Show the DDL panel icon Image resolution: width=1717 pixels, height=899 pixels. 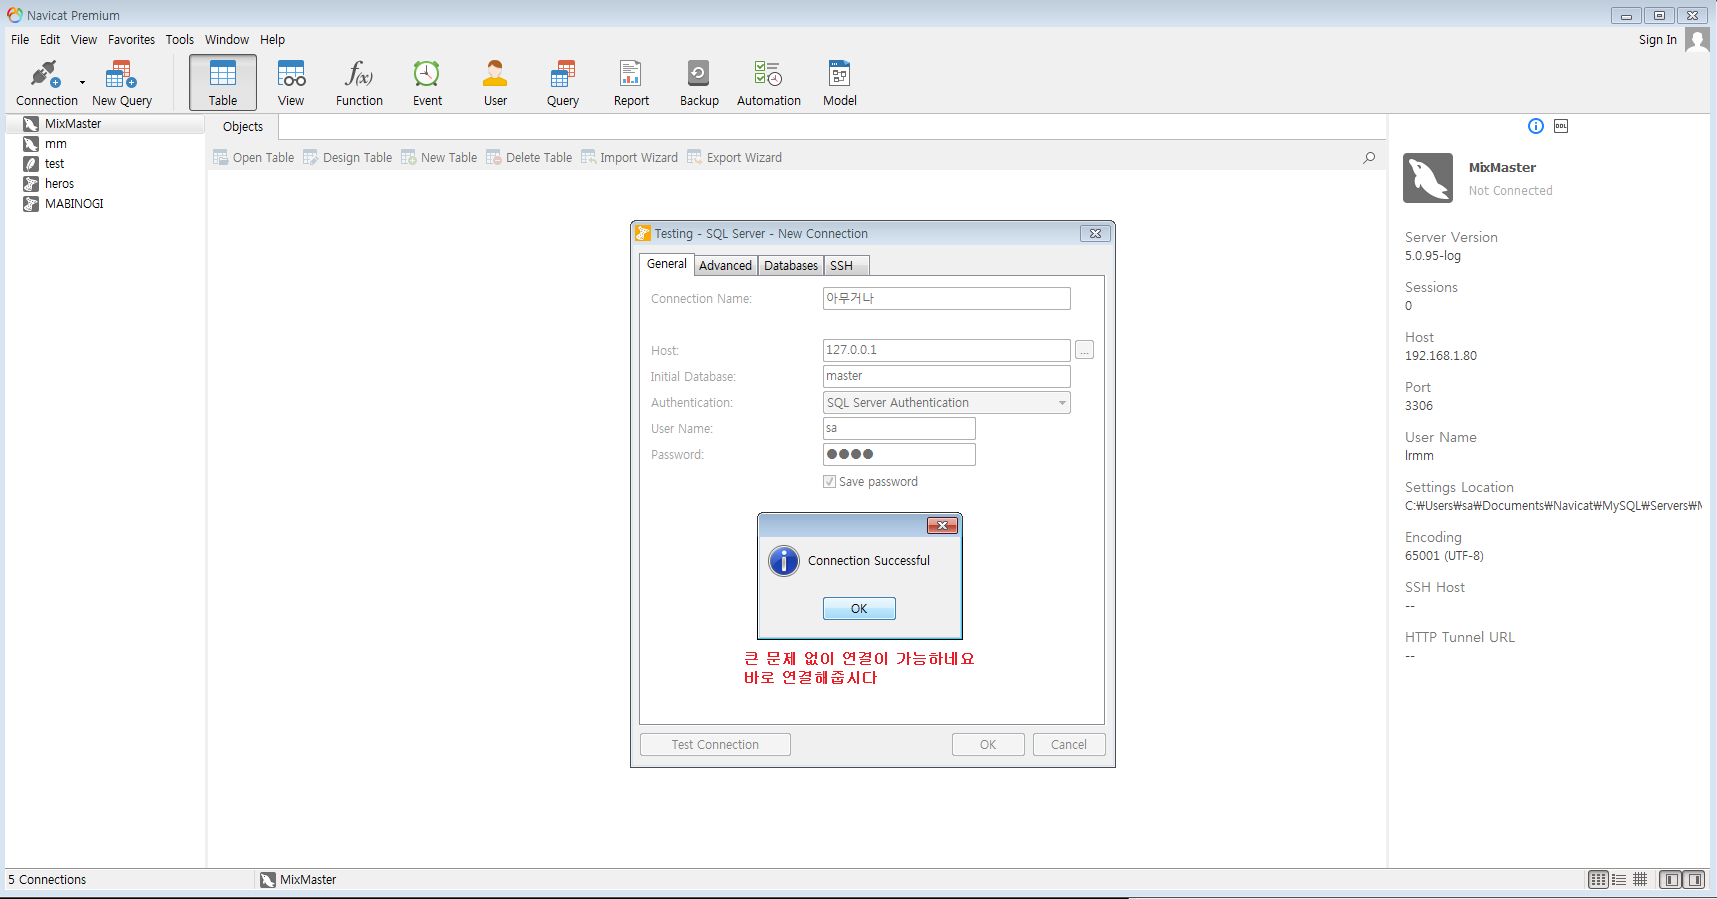pos(1561,126)
